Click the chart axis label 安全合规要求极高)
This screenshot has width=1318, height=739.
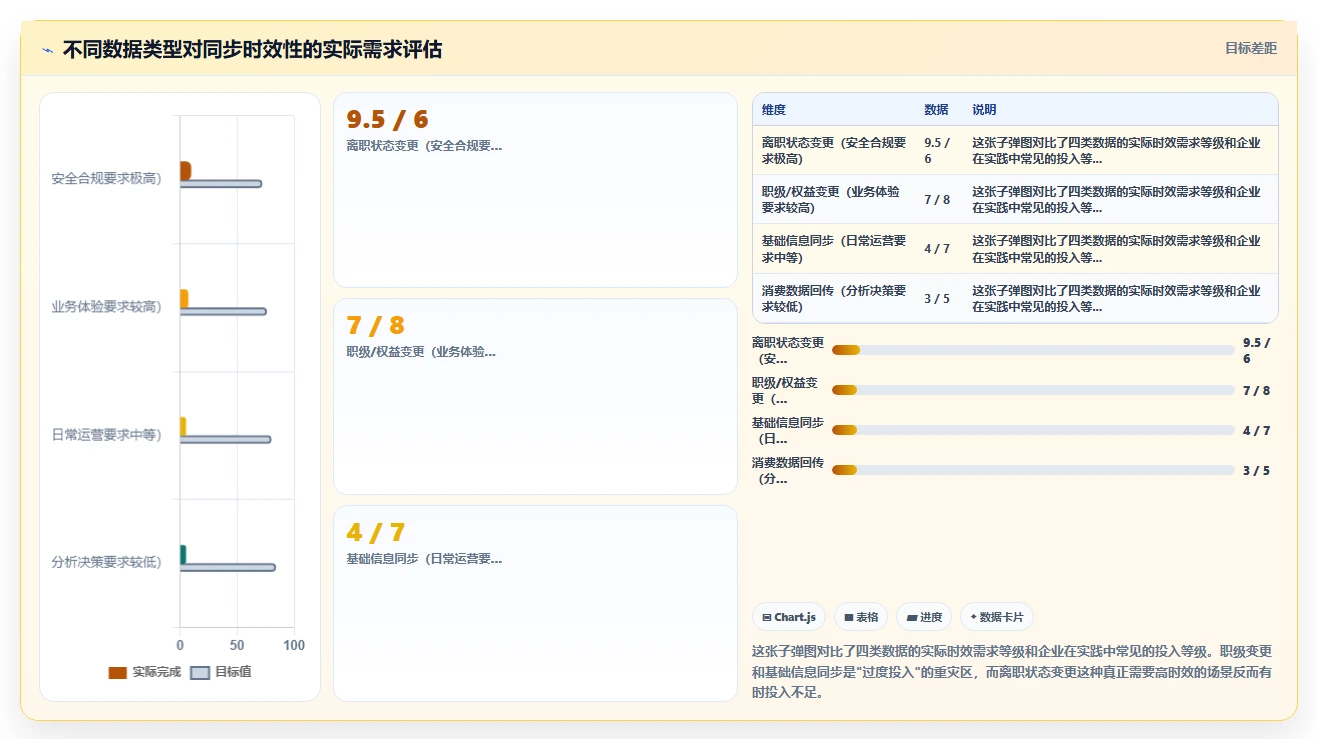tap(106, 179)
